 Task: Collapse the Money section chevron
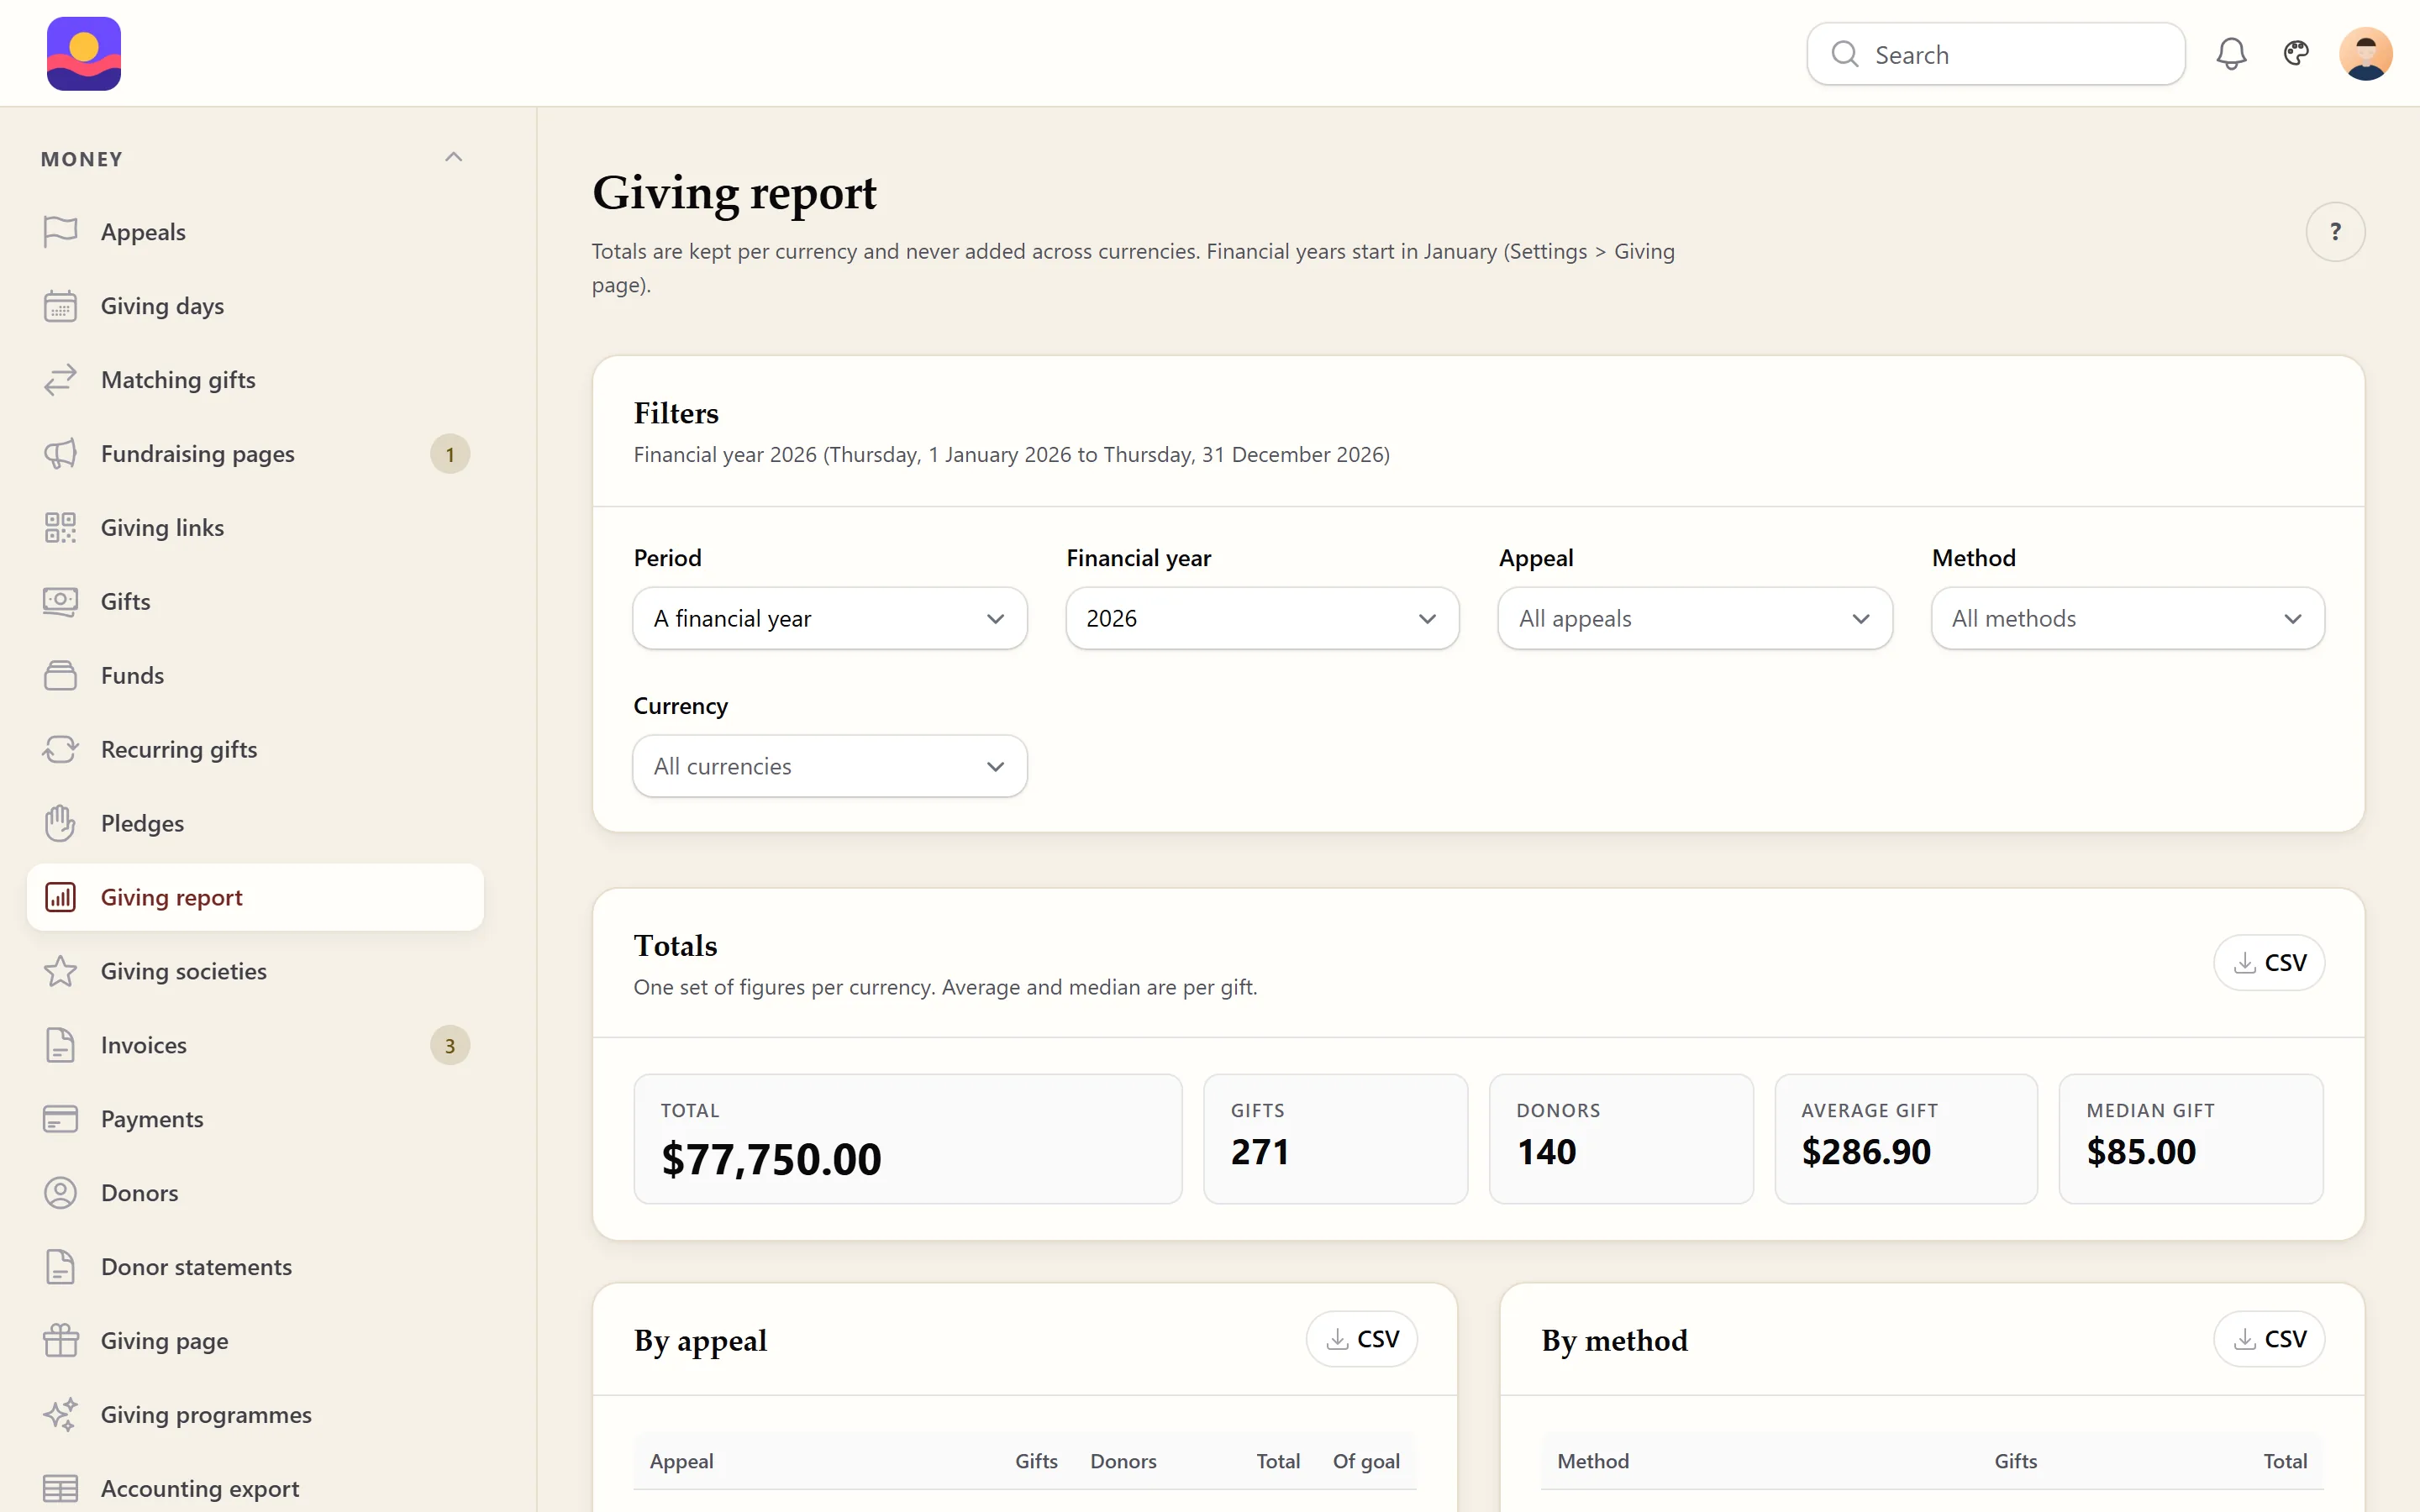click(453, 157)
